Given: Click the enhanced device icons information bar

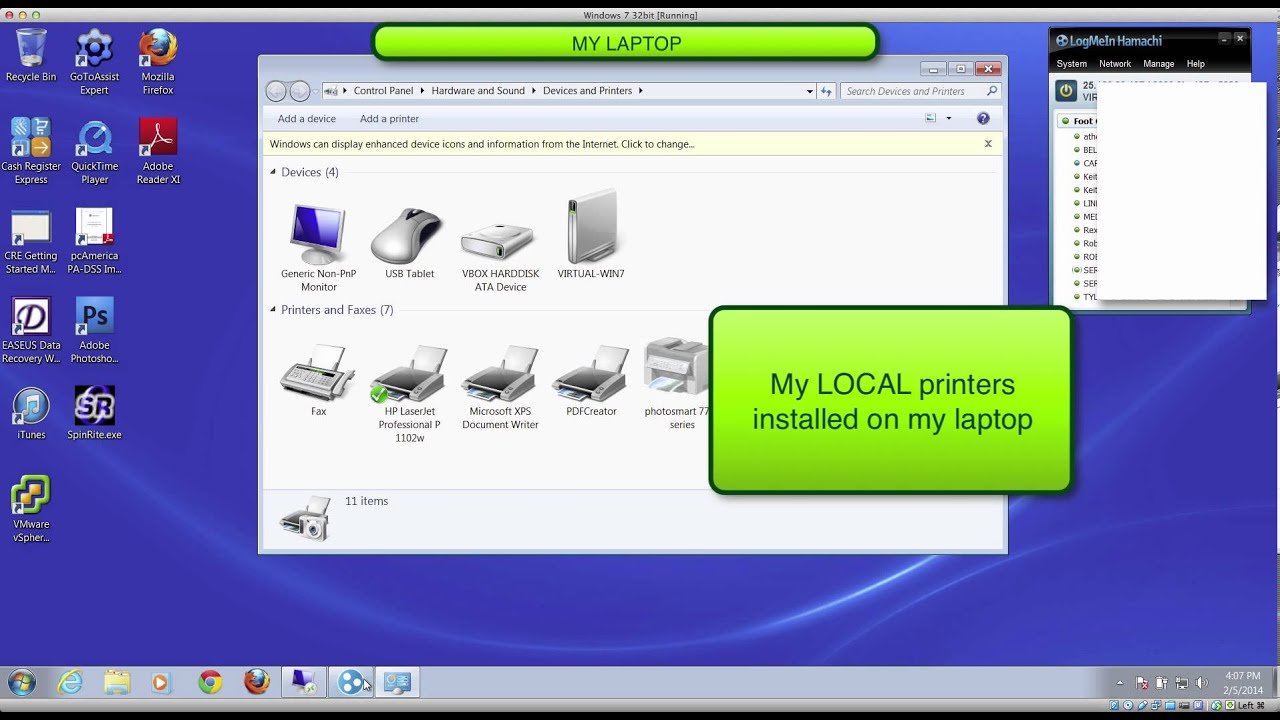Looking at the screenshot, I should click(x=632, y=144).
